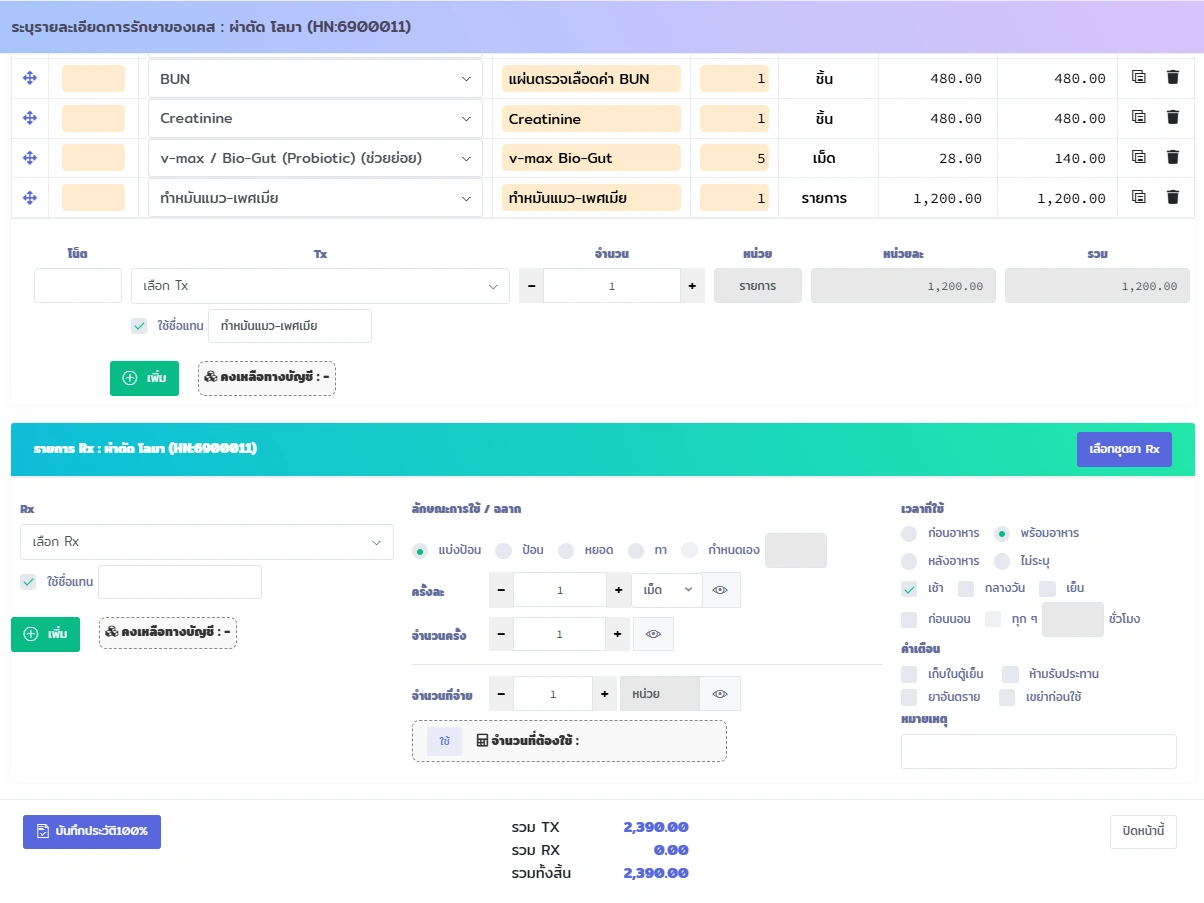Click the drag handle for v-max Bio-Gut row
Image resolution: width=1204 pixels, height=903 pixels.
(x=30, y=158)
